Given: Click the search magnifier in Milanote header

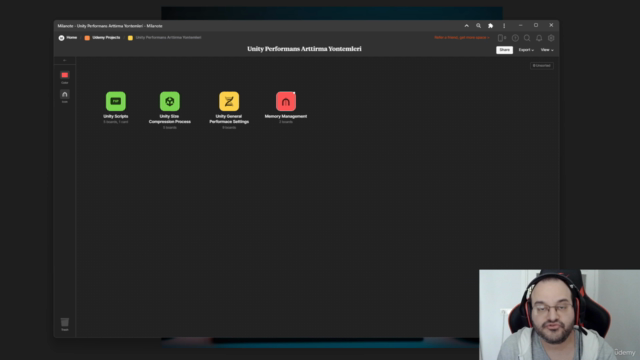Looking at the screenshot, I should (527, 38).
